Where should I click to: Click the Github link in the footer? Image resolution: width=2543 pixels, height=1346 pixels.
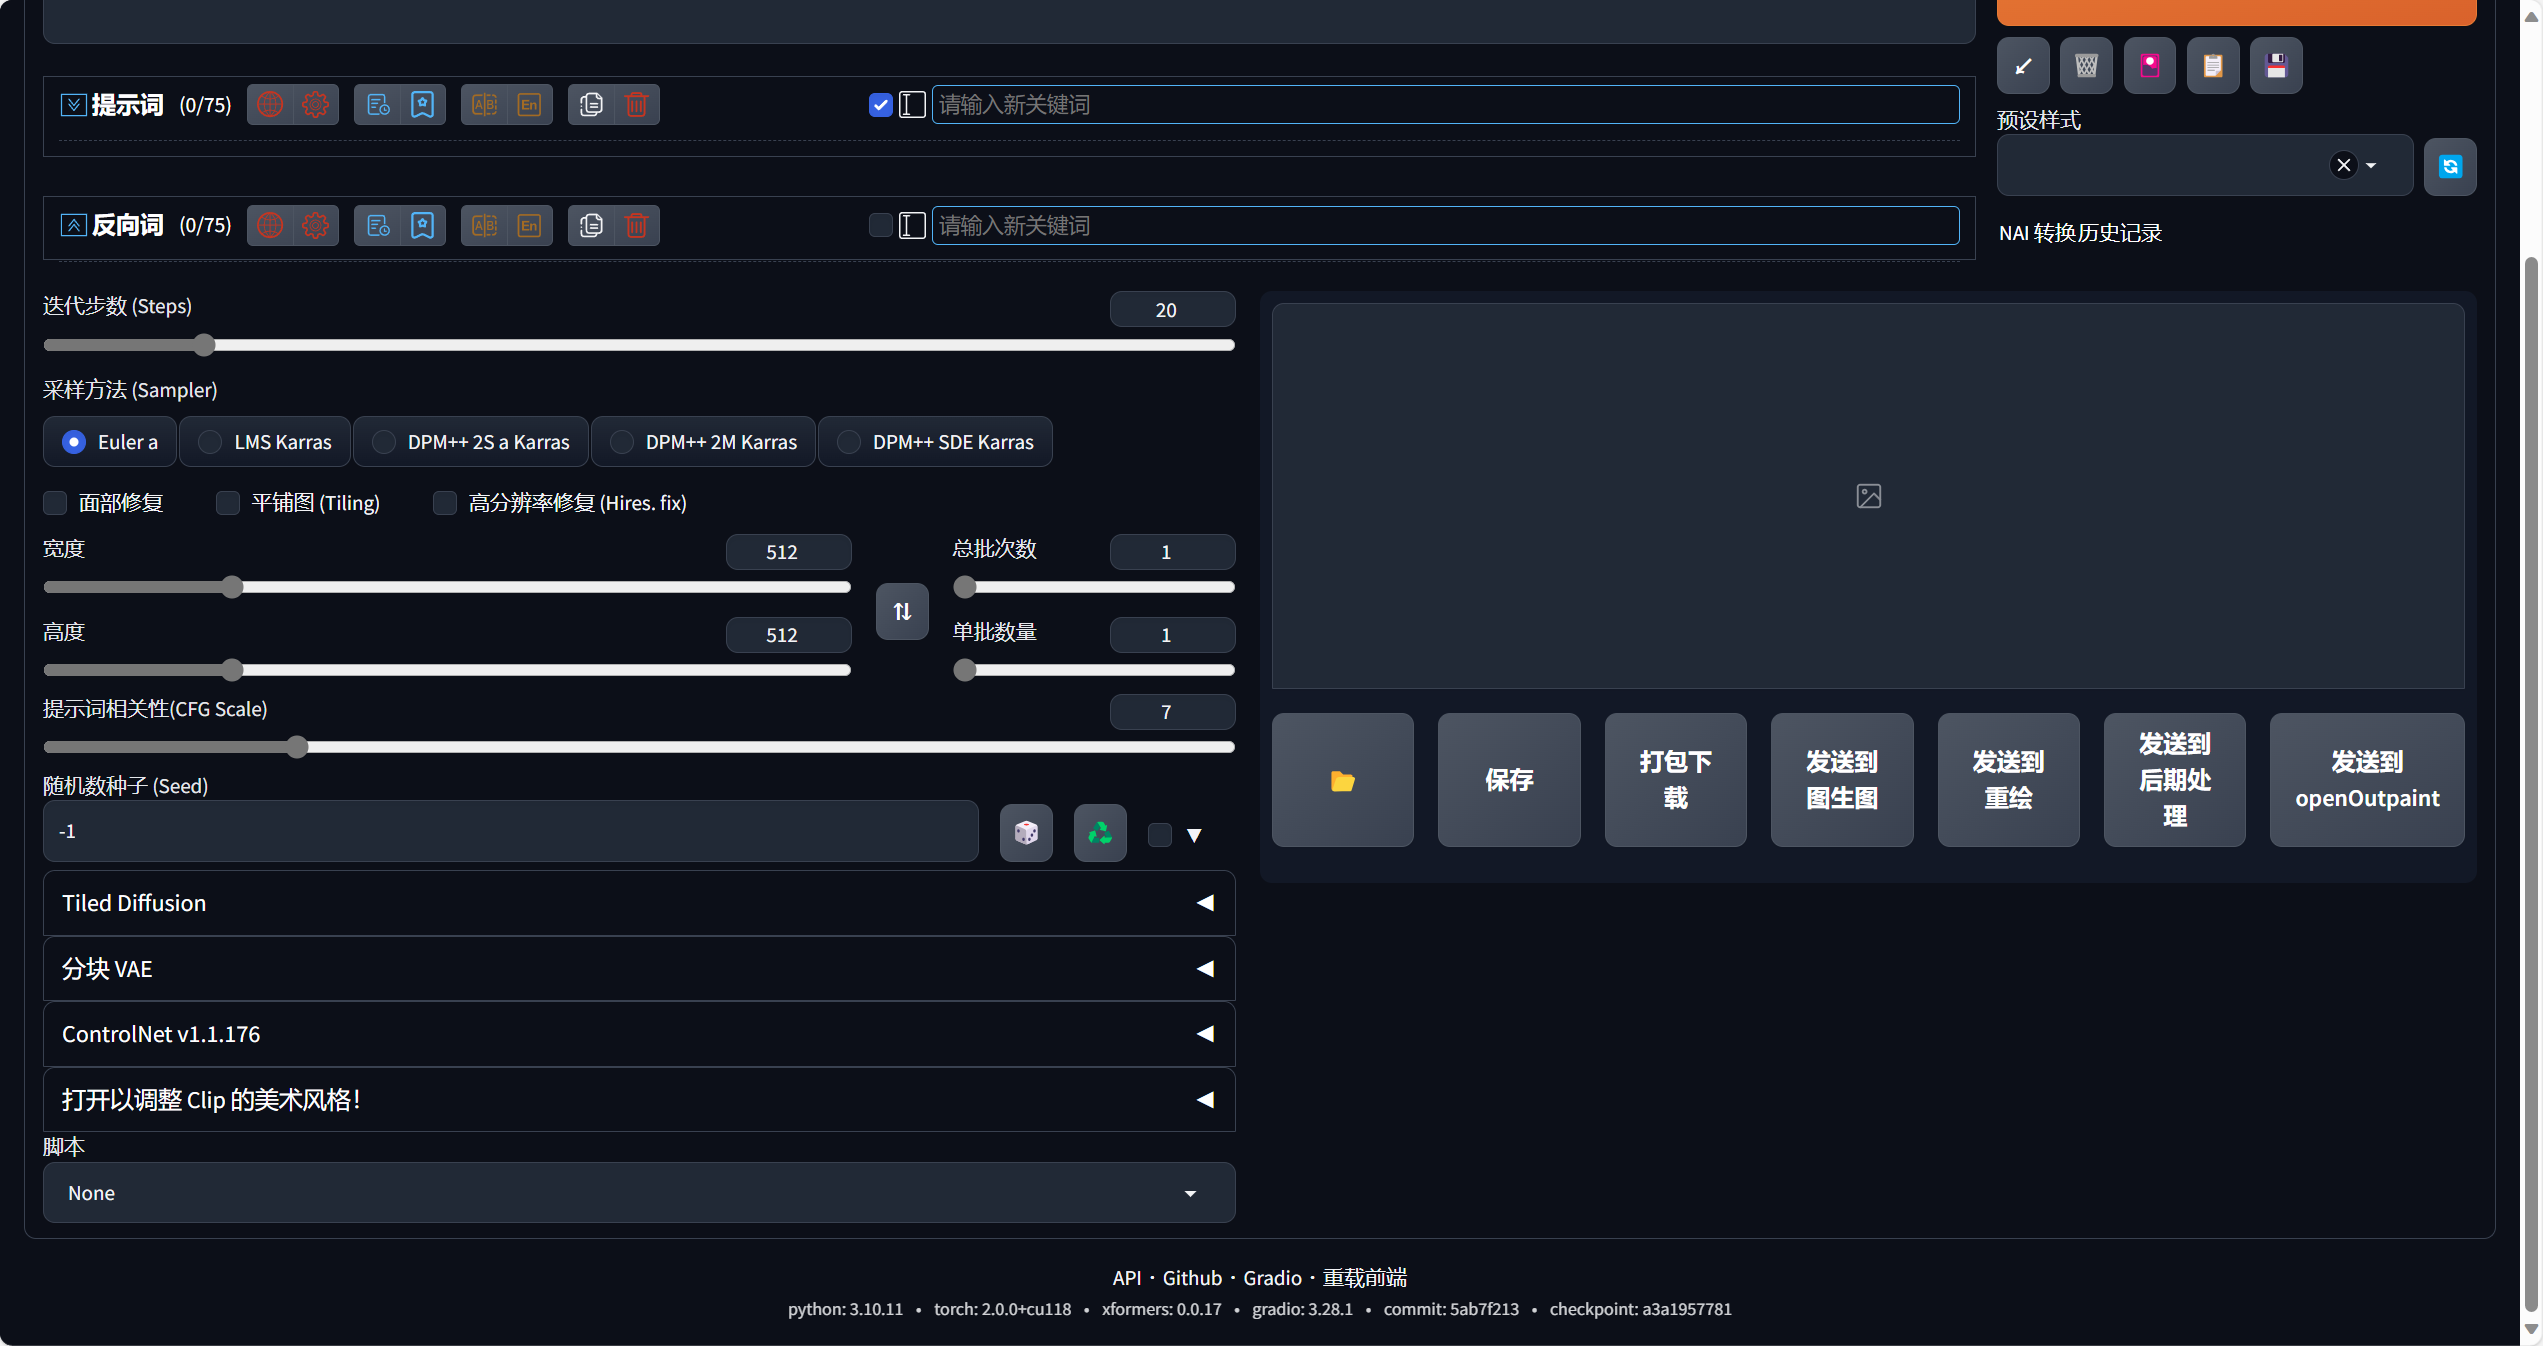pyautogui.click(x=1192, y=1277)
